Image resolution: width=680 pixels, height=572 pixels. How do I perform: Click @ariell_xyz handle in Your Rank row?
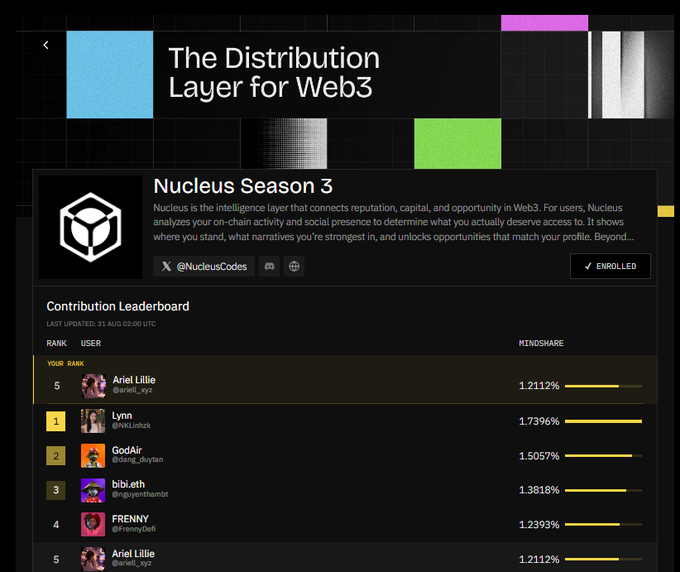pos(132,390)
